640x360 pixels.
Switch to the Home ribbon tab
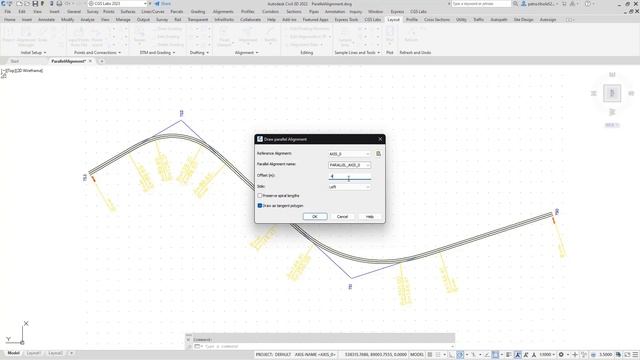click(9, 20)
